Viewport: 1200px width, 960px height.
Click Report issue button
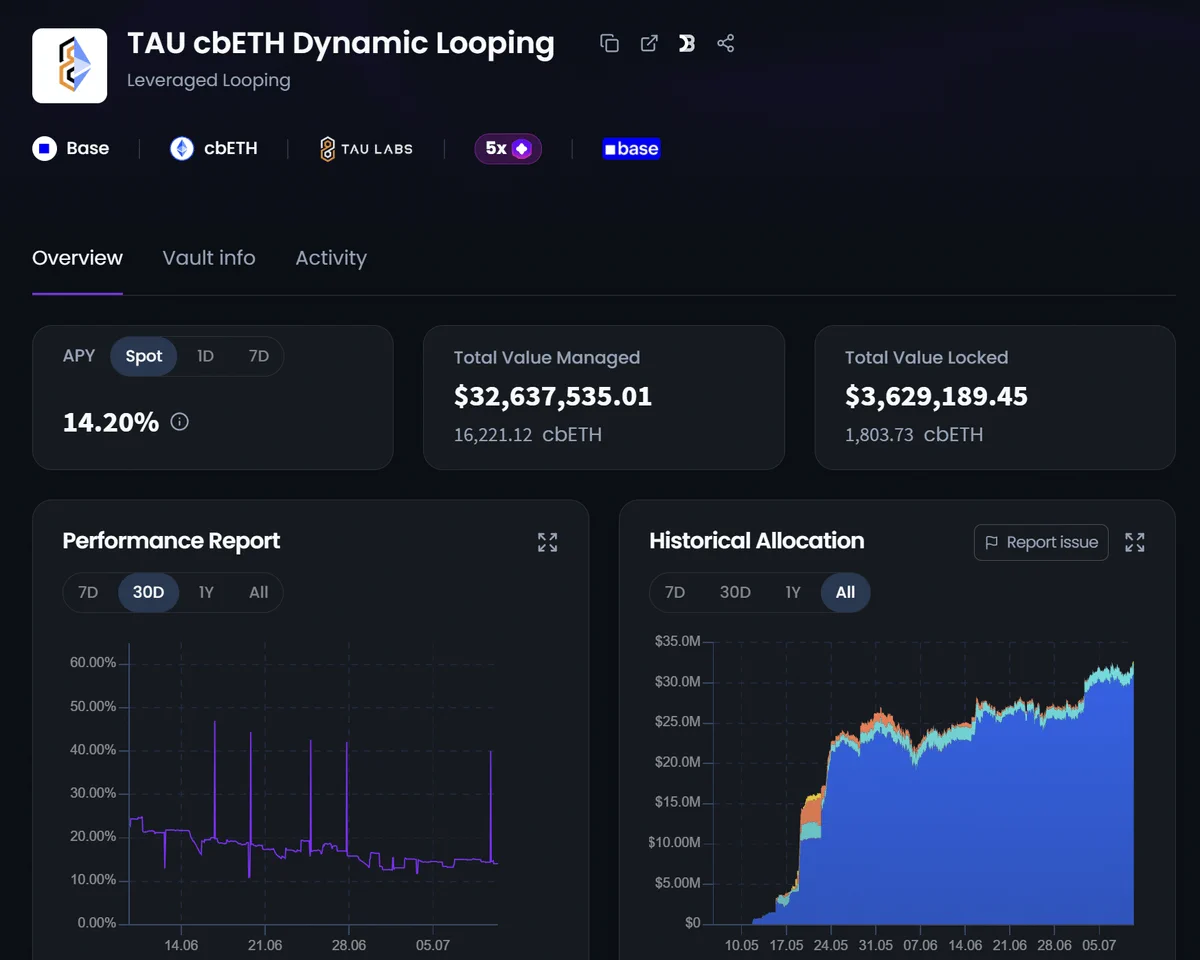(1041, 542)
